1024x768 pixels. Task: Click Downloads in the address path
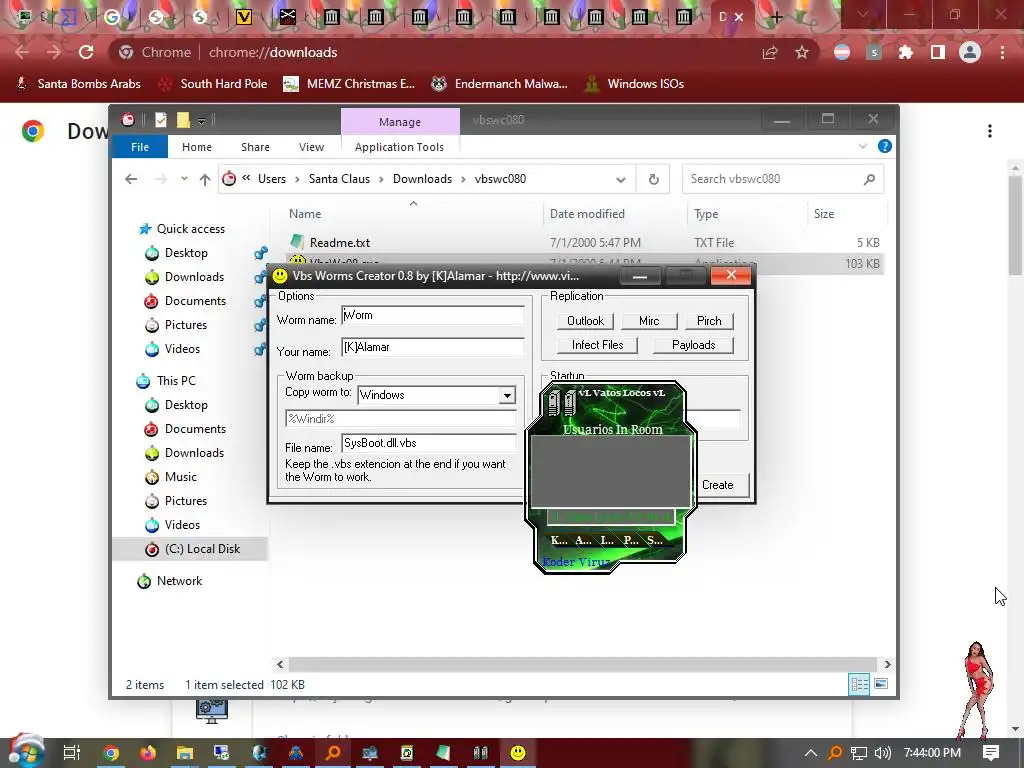[422, 179]
